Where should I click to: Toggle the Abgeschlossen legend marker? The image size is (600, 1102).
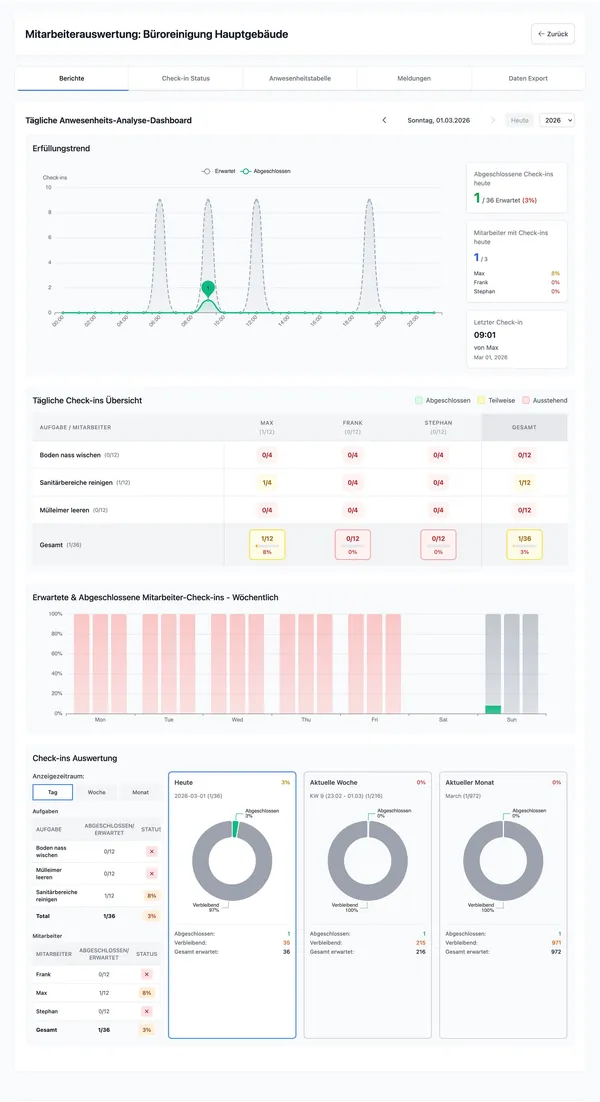click(246, 171)
